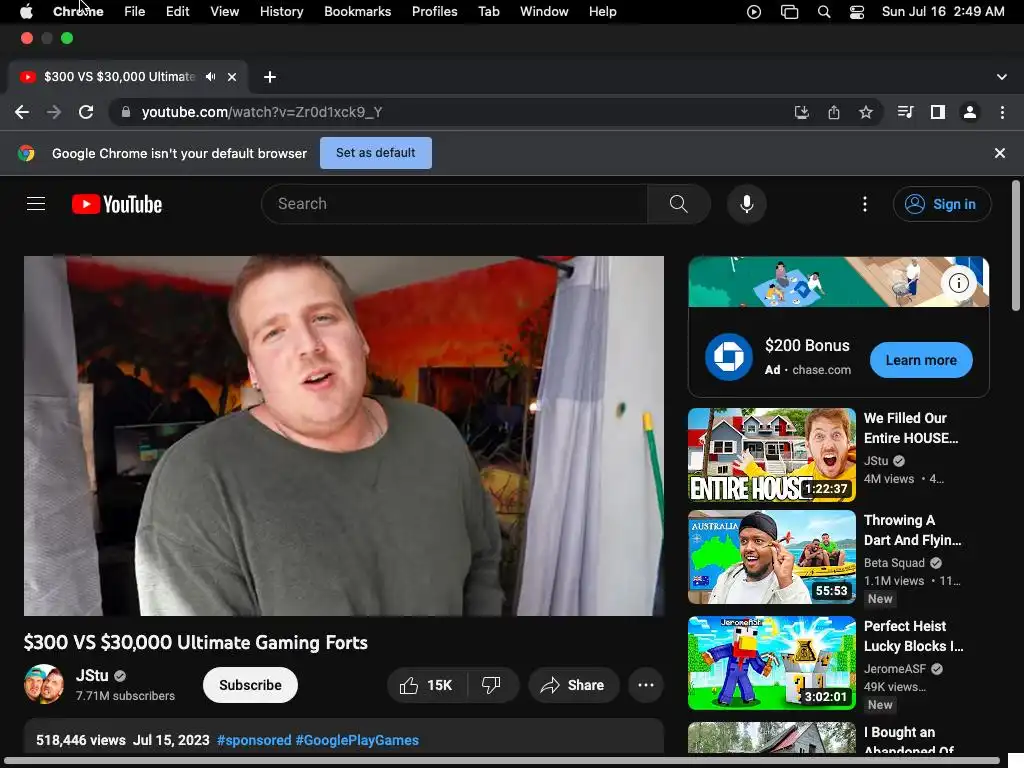This screenshot has height=768, width=1024.
Task: Open the JeromeASF Lucky Blocks thumbnail
Action: [772, 663]
